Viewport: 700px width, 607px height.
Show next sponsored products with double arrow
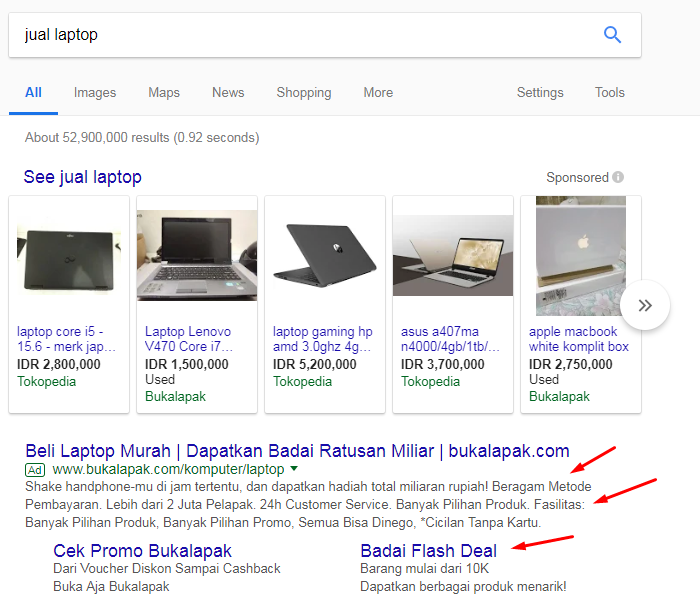tap(645, 305)
